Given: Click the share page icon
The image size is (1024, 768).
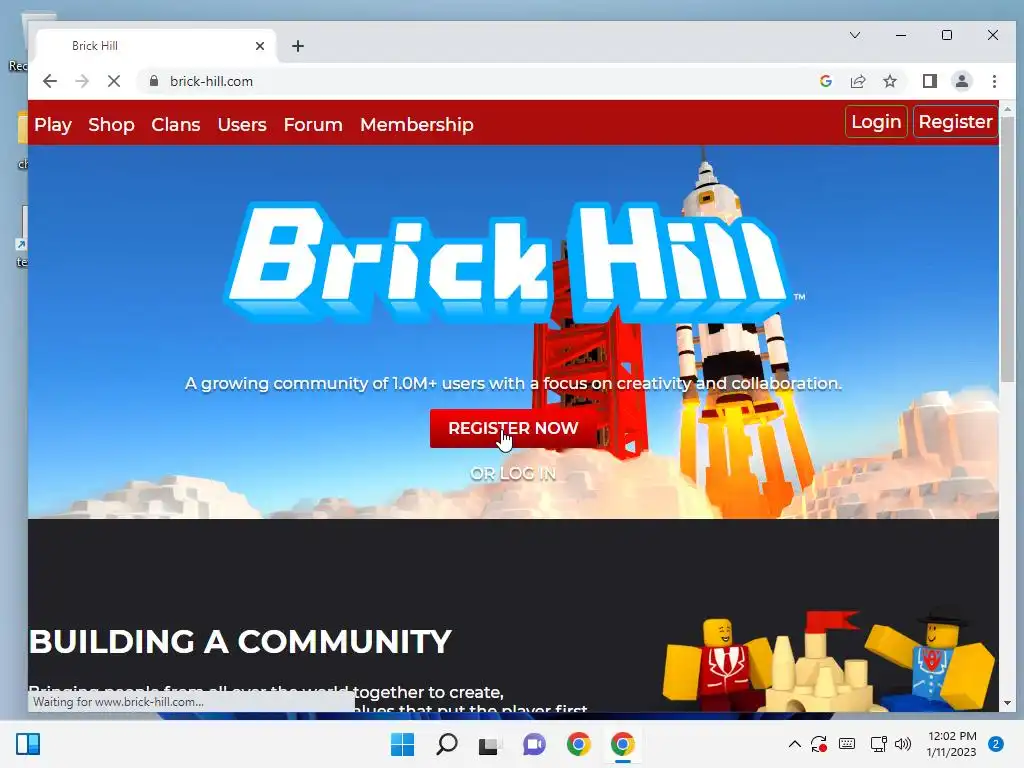Looking at the screenshot, I should (x=857, y=81).
